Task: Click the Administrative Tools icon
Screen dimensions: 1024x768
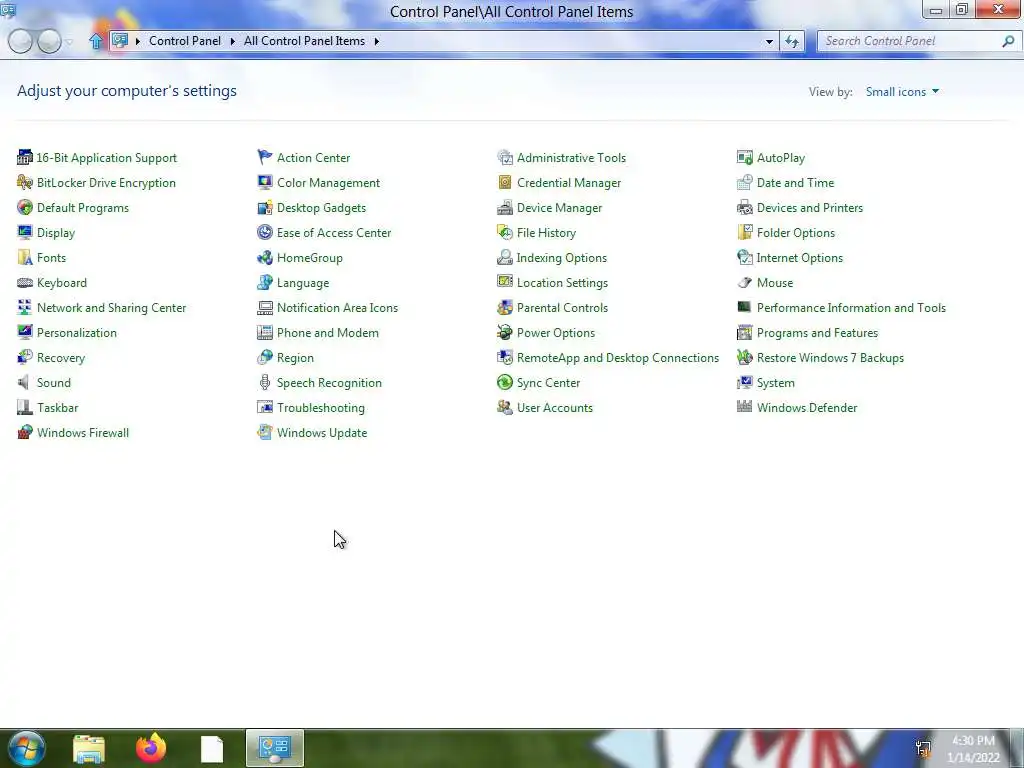Action: pos(505,157)
